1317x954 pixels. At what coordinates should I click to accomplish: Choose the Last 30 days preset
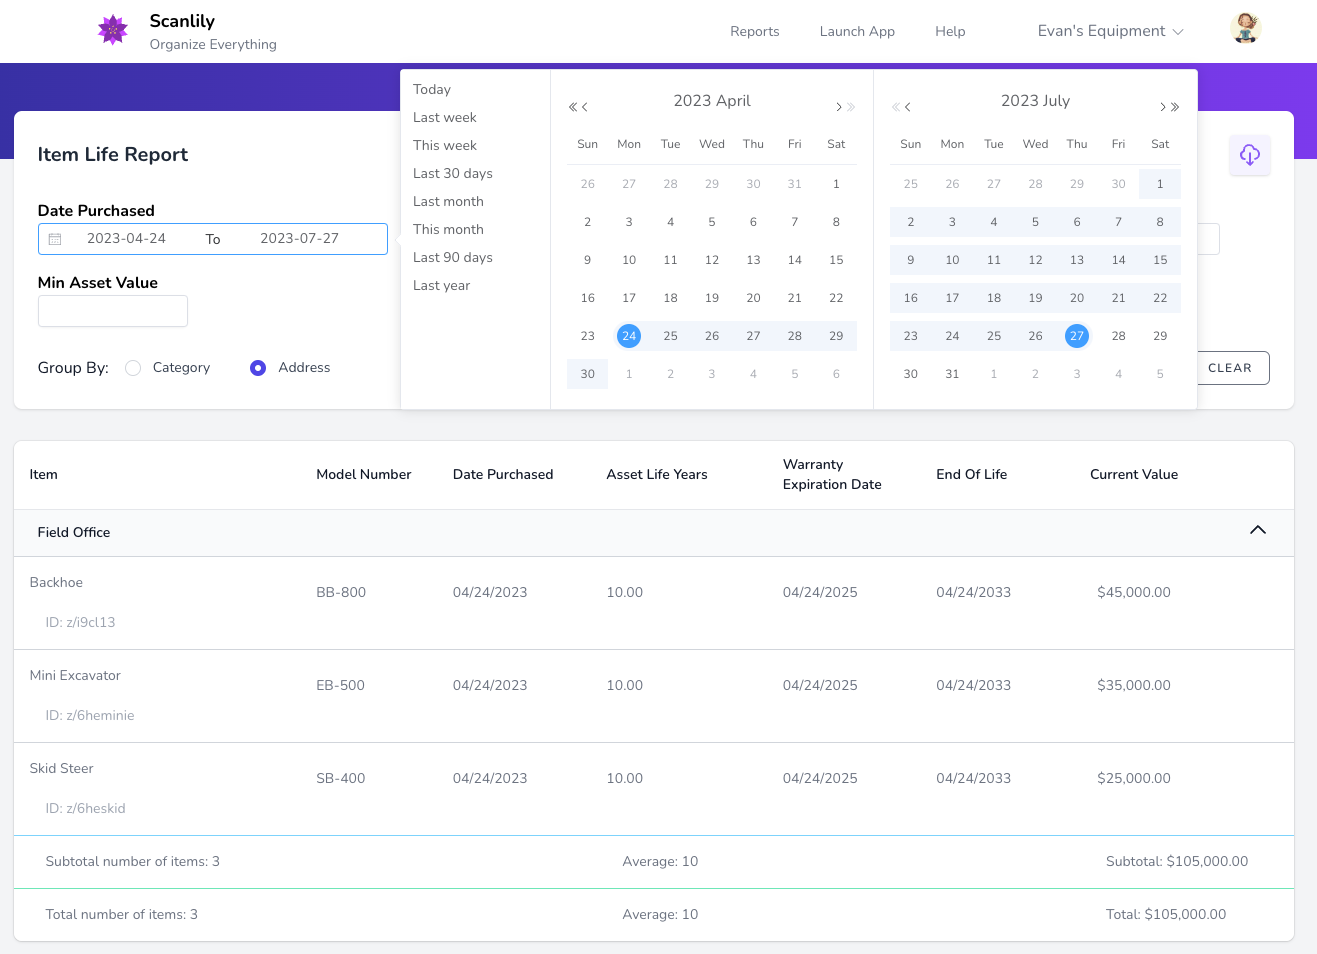point(453,173)
